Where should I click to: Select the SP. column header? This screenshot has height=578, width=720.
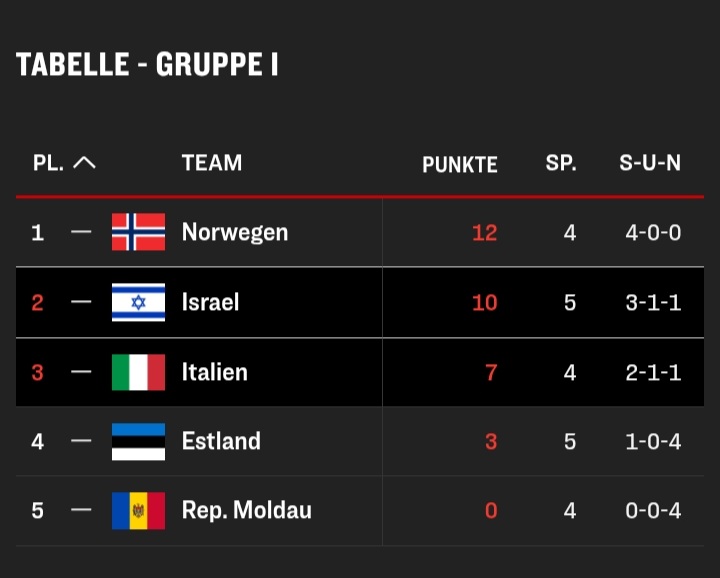[561, 163]
